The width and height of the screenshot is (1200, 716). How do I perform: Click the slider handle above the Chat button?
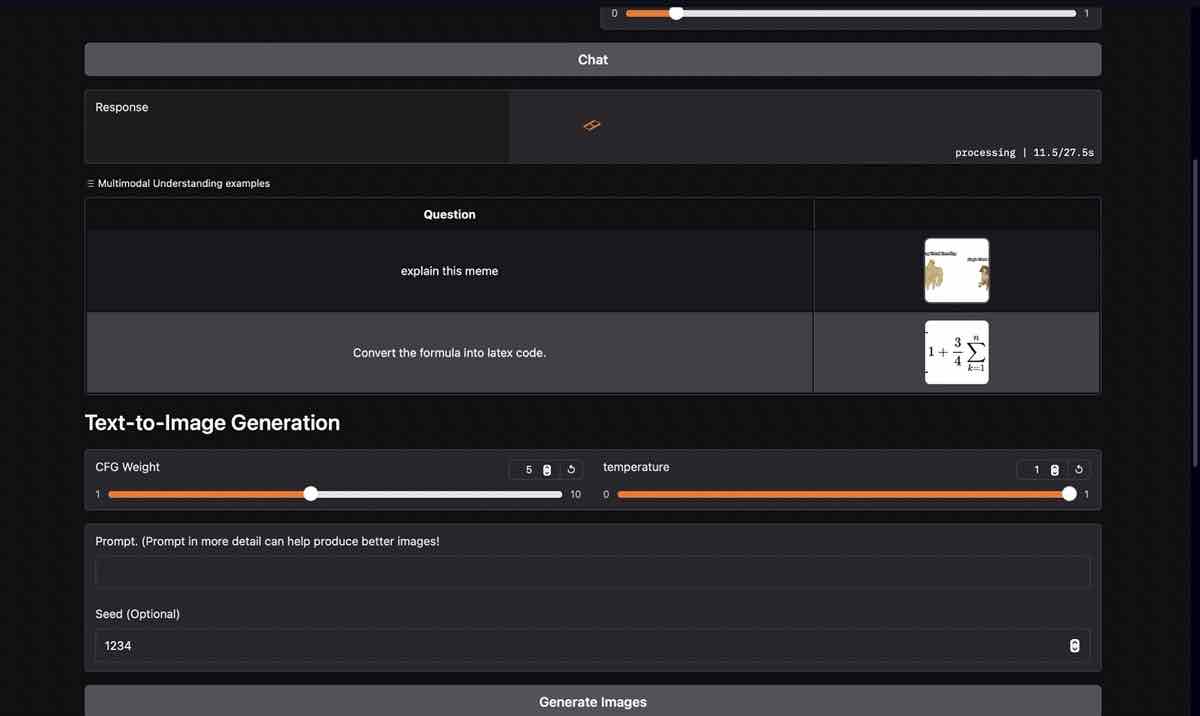click(676, 13)
